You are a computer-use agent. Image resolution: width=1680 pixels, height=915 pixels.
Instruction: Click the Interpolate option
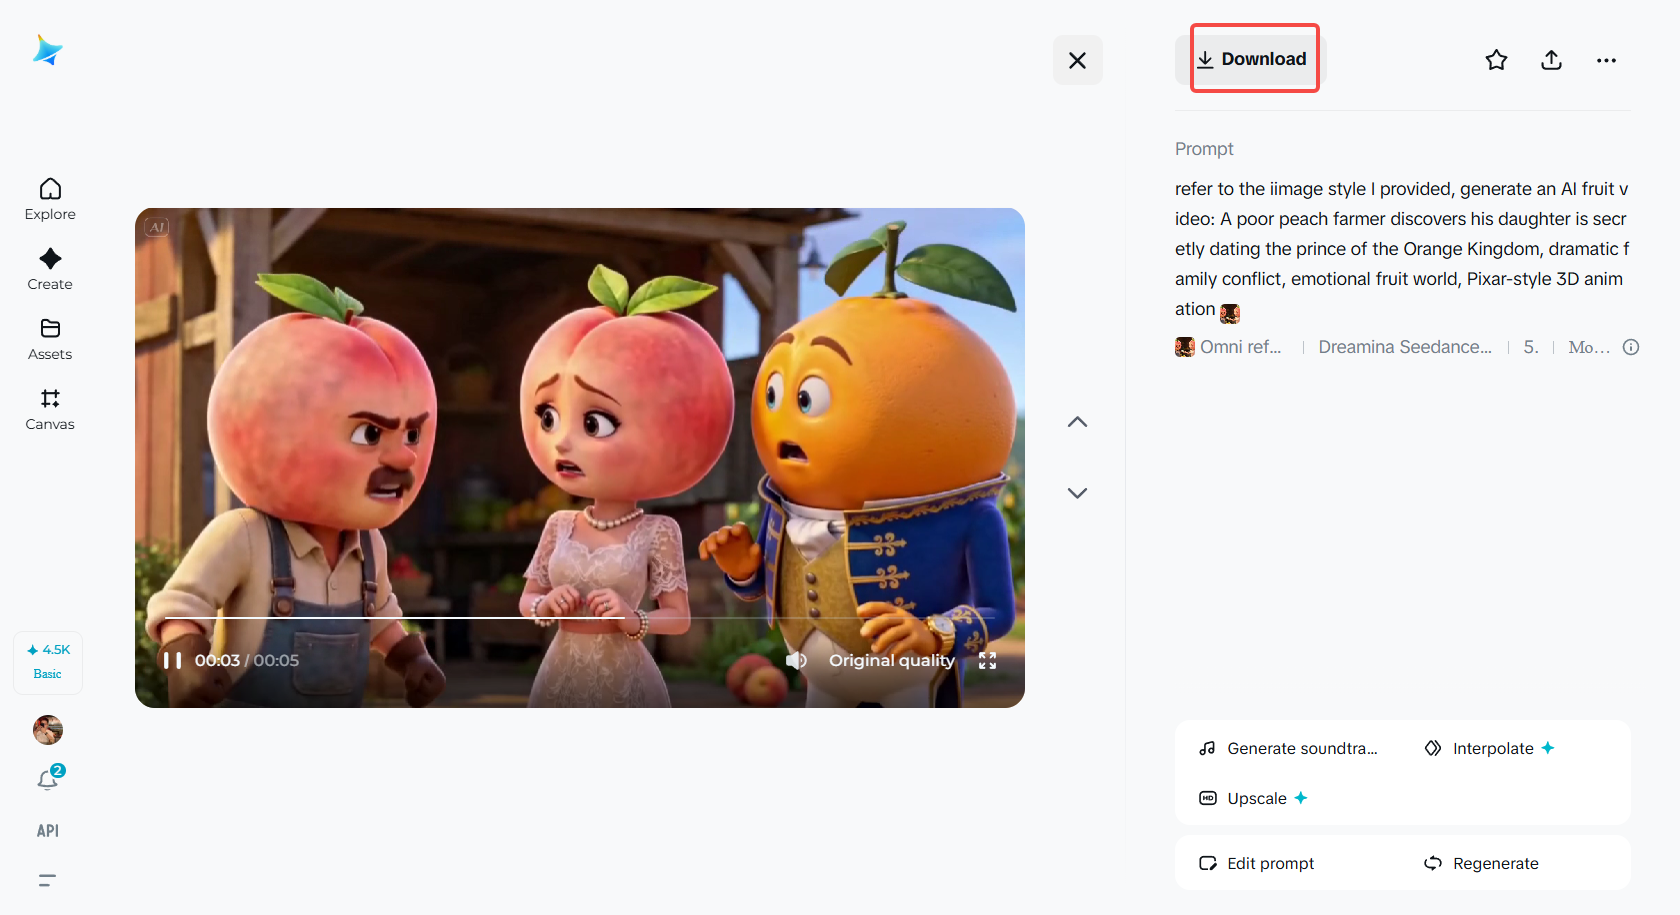tap(1490, 748)
